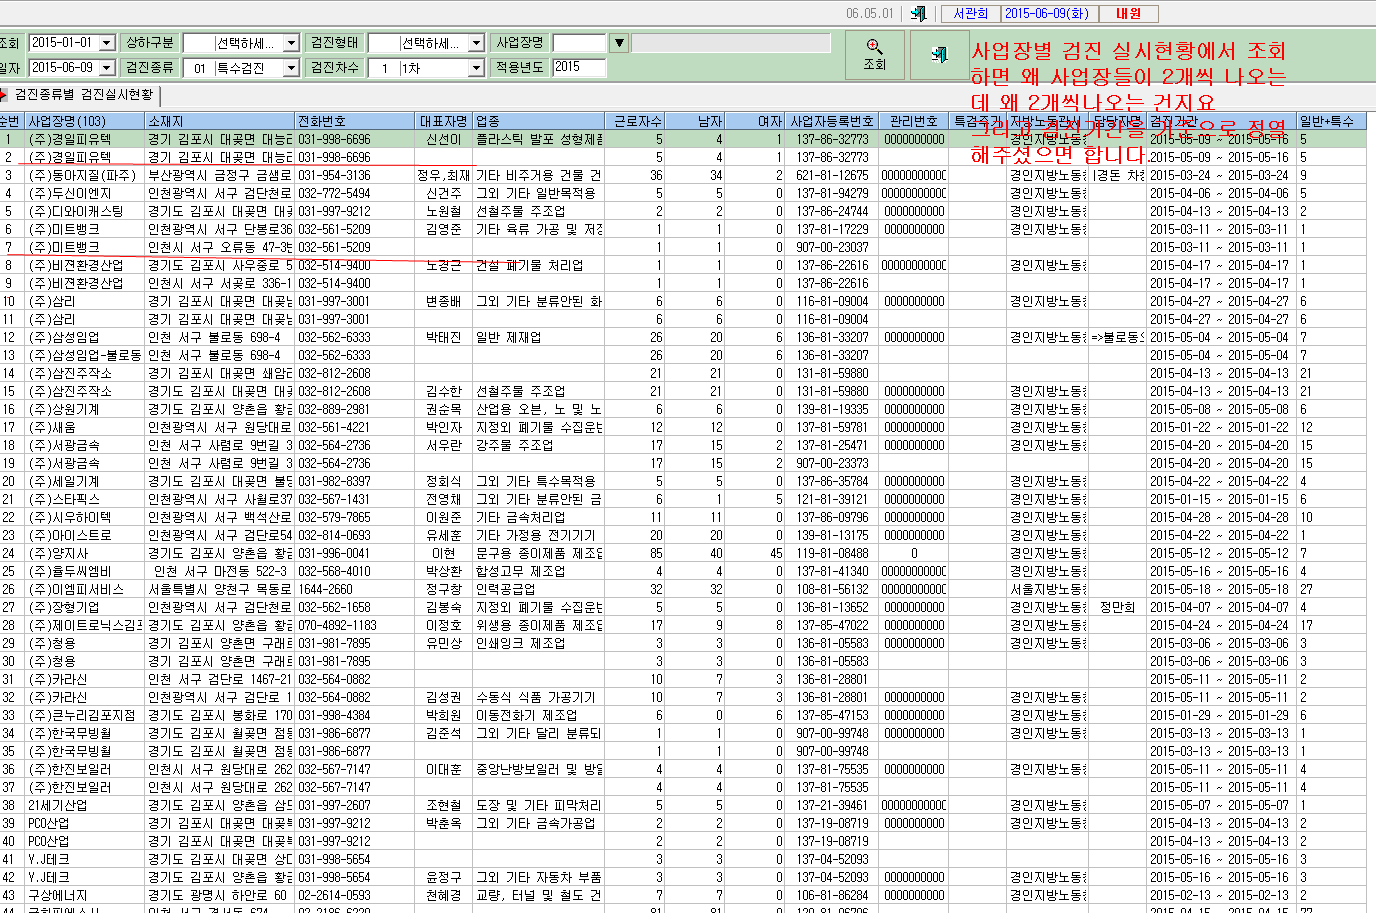Viewport: 1376px width, 913px height.
Task: Click the exit door icon beside 조회
Action: pyautogui.click(x=939, y=55)
